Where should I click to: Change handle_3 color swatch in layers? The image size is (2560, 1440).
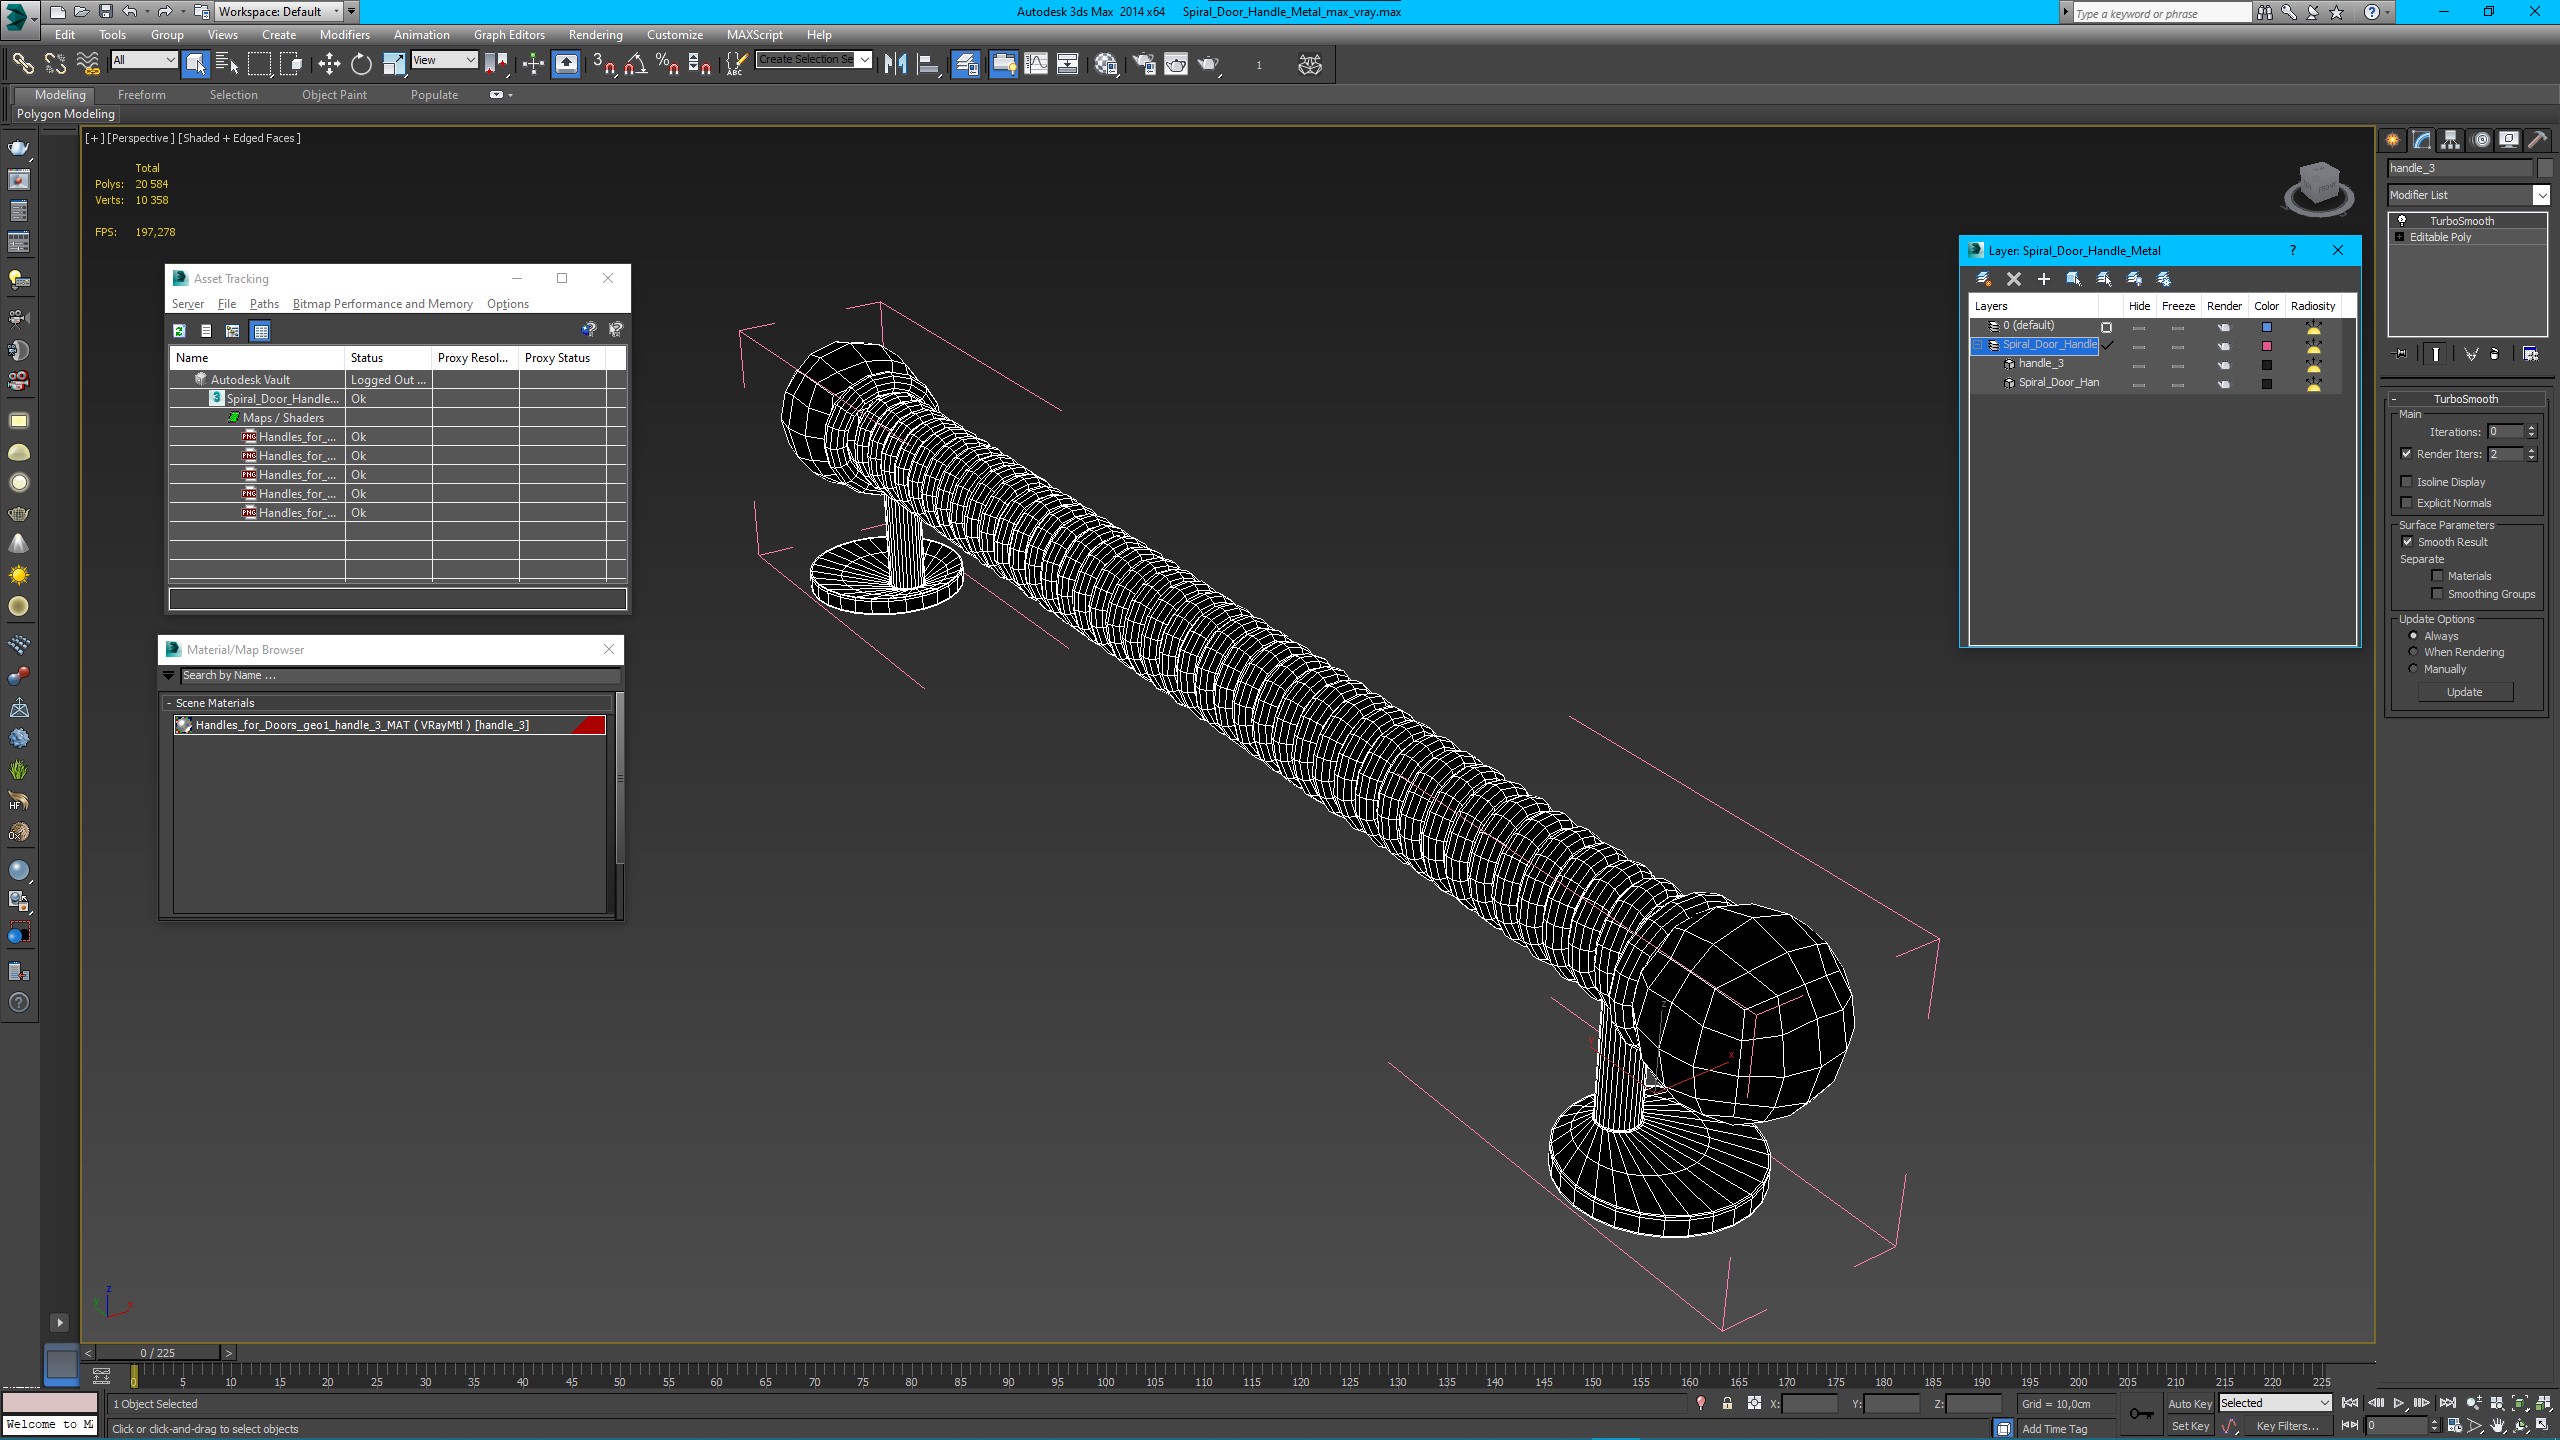click(2267, 365)
